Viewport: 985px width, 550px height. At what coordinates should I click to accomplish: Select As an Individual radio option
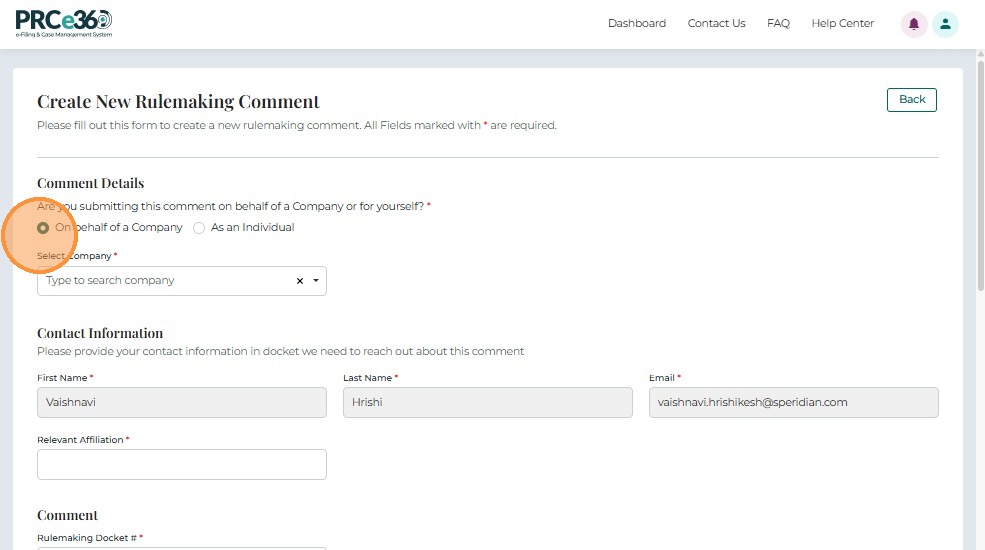(x=199, y=228)
